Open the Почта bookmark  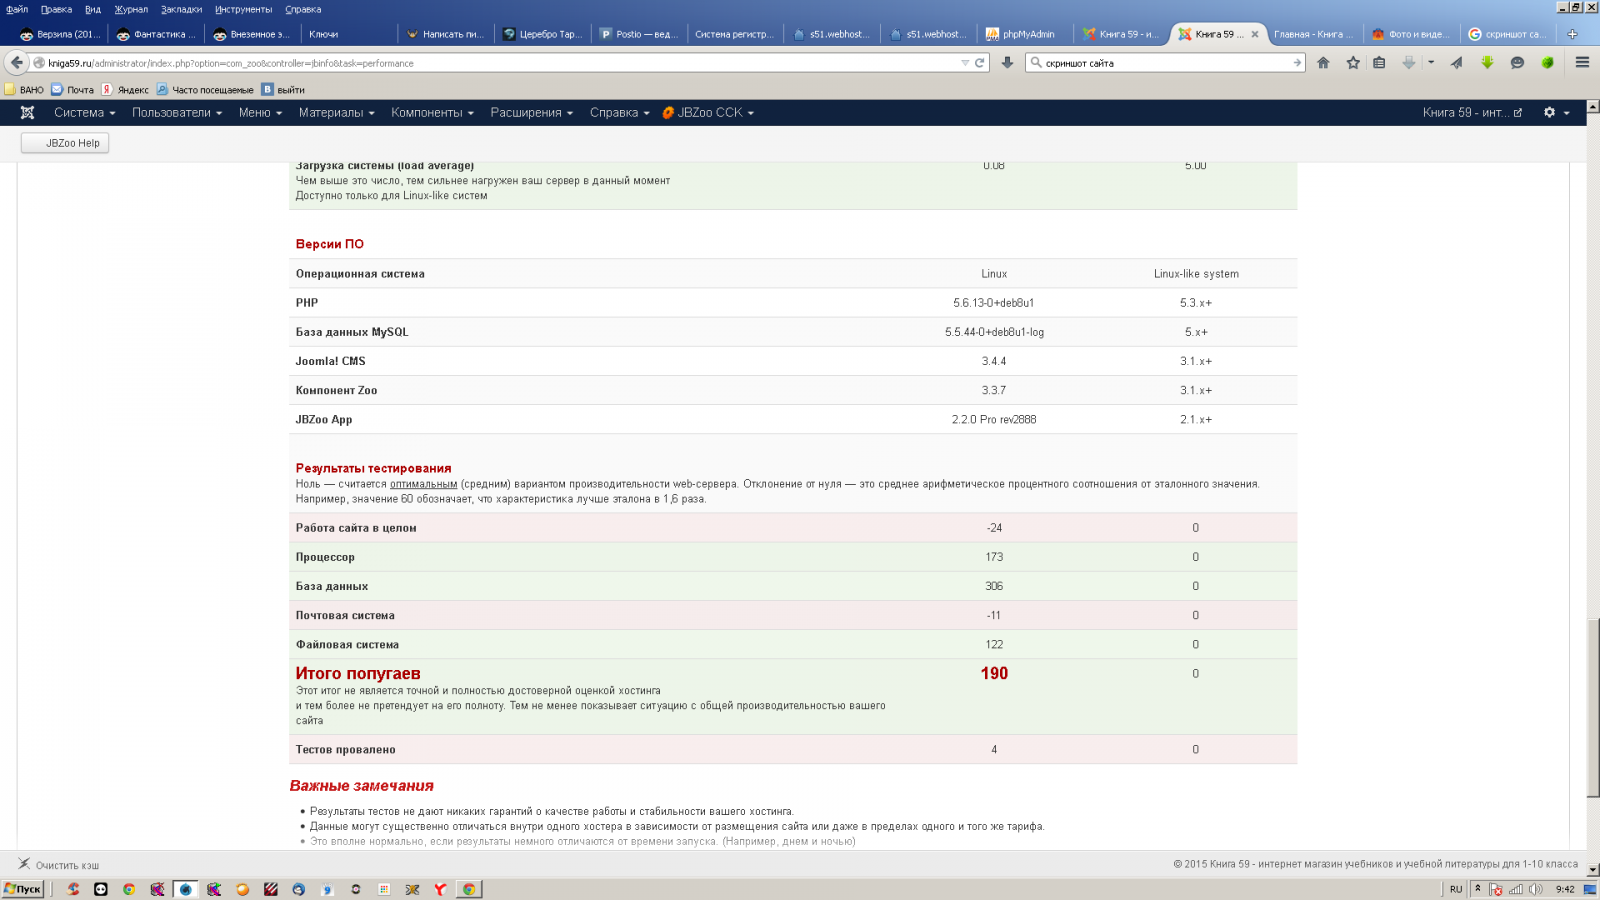point(72,90)
